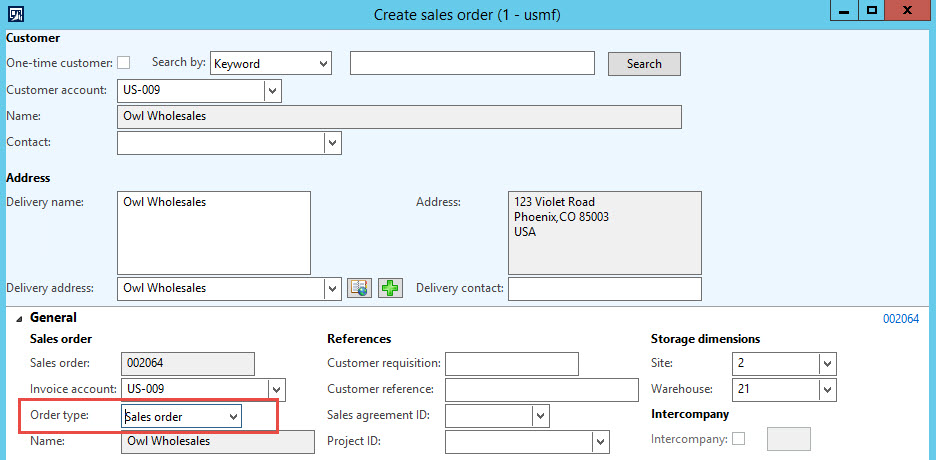Click the application icon in title bar

click(x=17, y=14)
